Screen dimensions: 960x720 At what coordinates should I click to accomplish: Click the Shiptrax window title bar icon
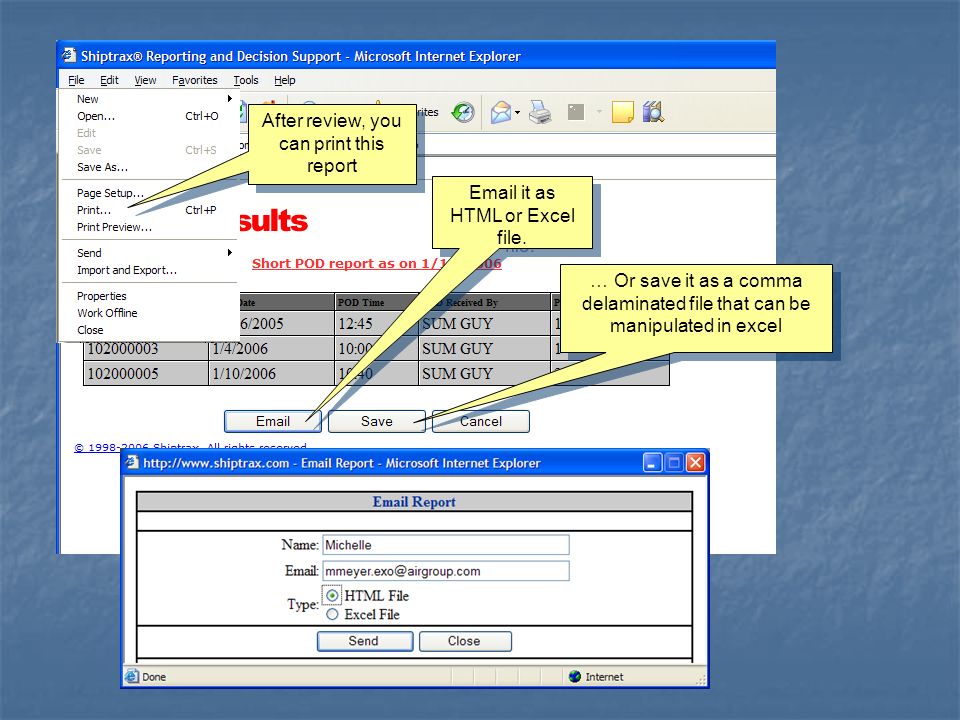pos(69,56)
